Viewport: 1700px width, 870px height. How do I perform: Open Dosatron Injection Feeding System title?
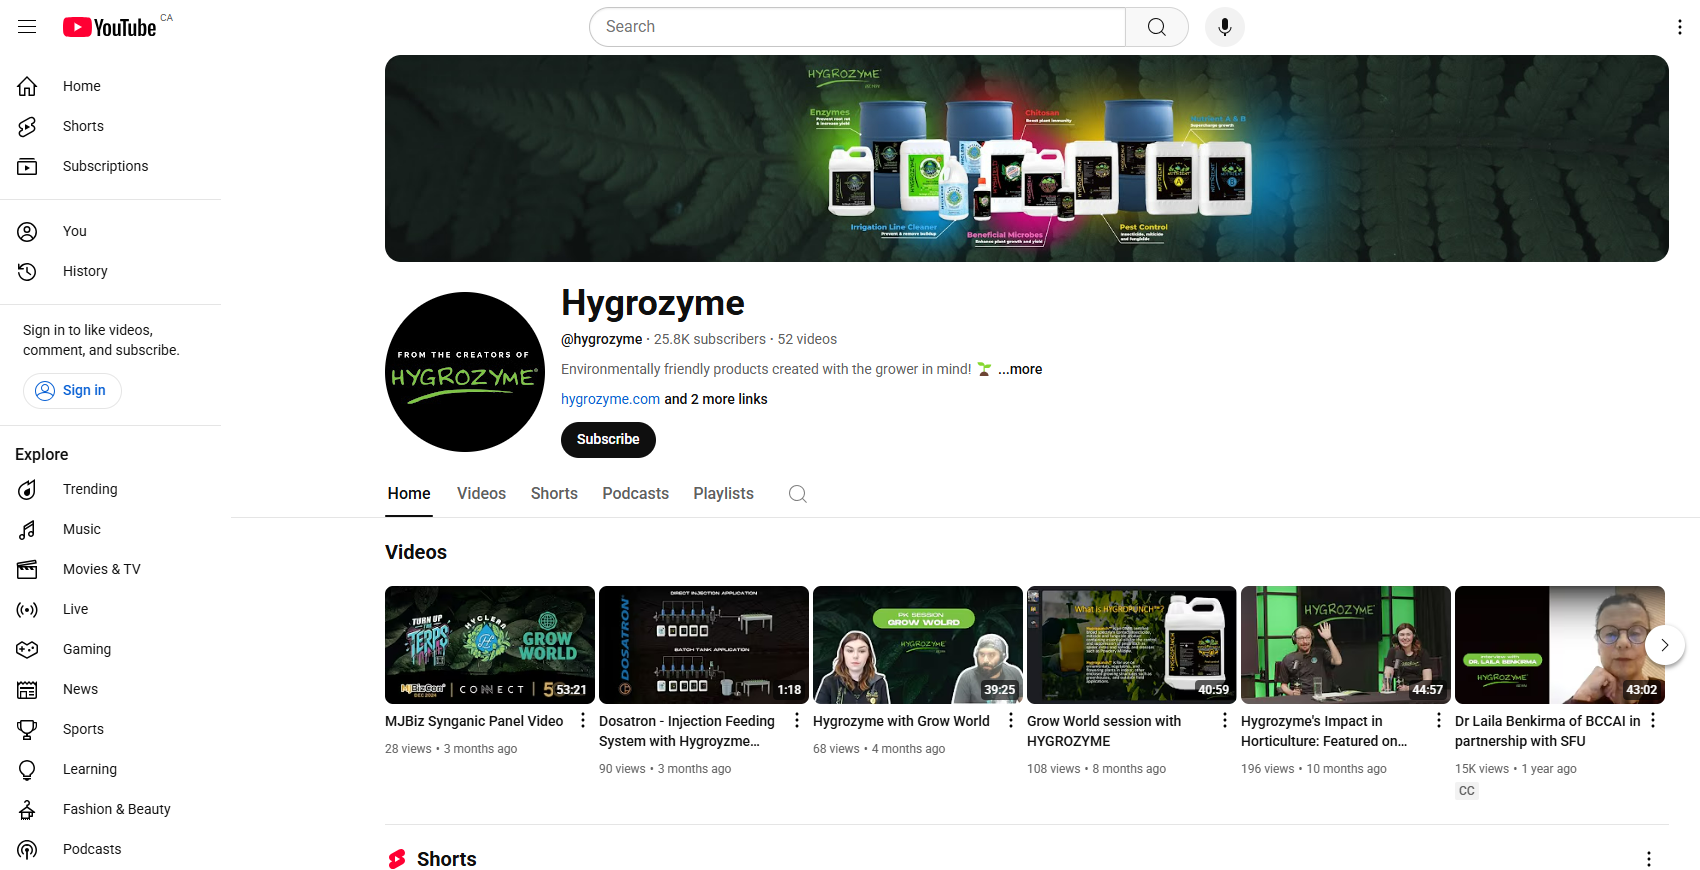click(687, 731)
